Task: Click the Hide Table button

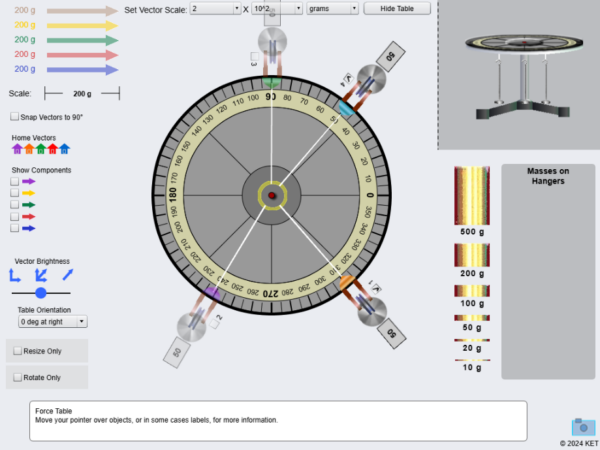Action: pos(397,8)
